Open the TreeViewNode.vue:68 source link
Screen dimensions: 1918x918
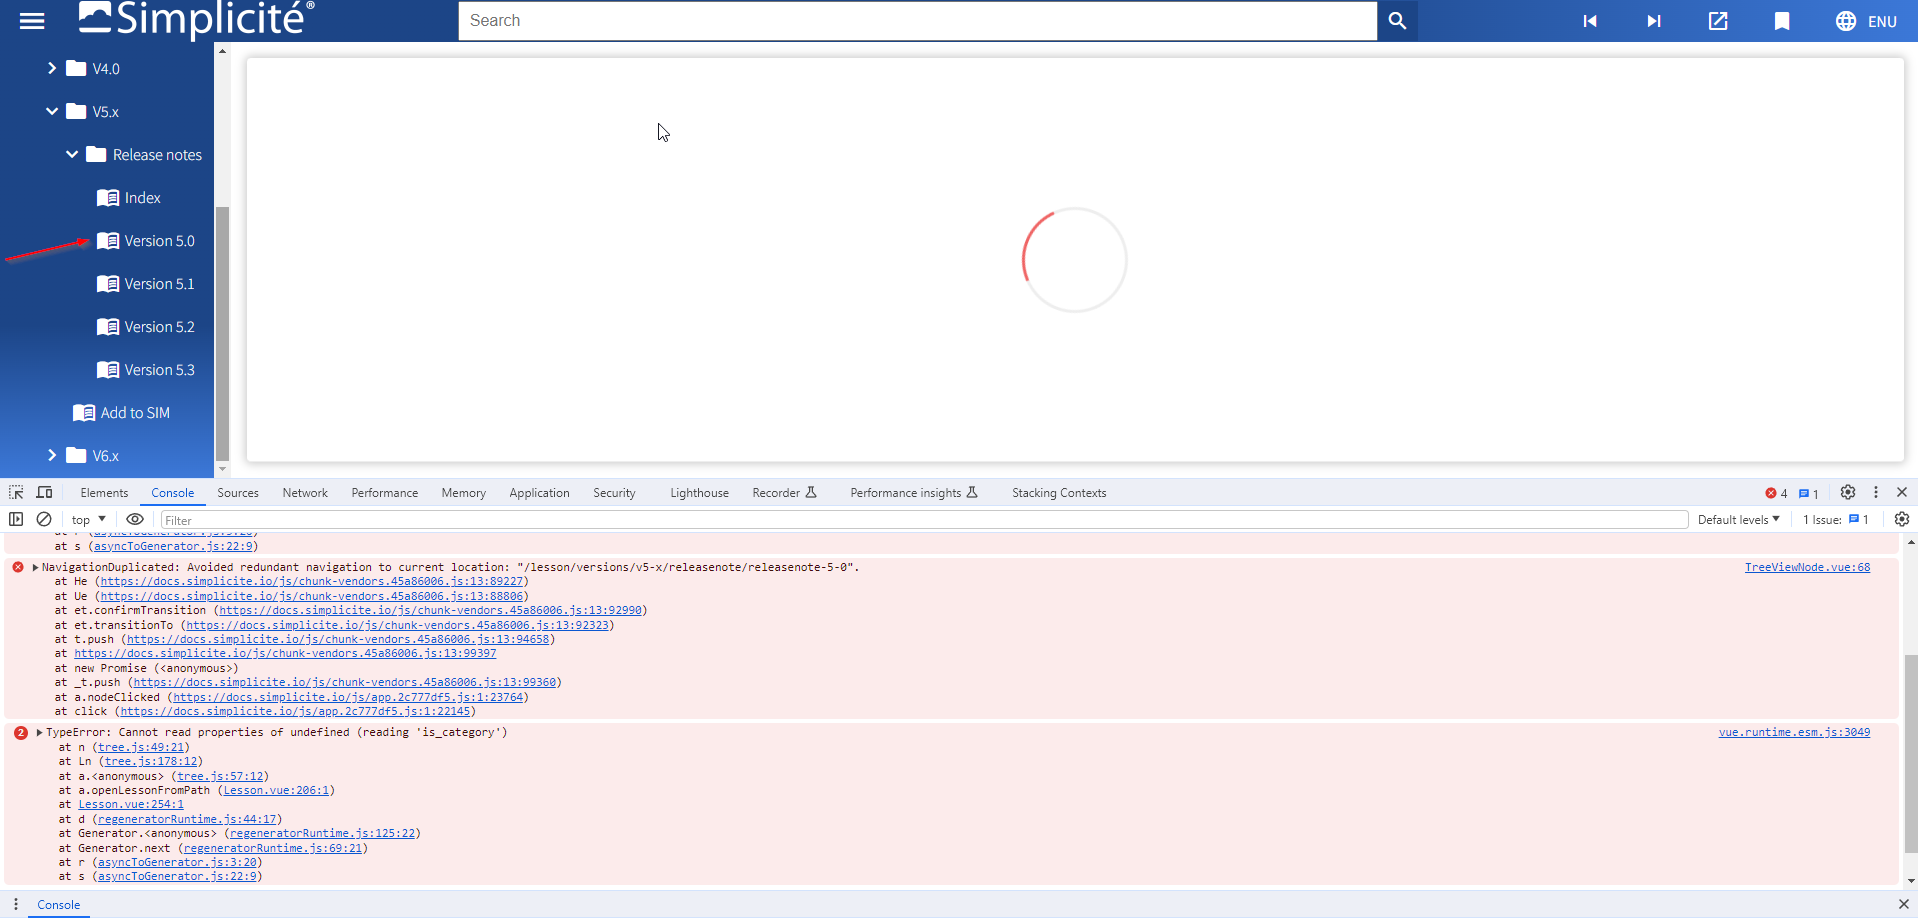[1806, 567]
